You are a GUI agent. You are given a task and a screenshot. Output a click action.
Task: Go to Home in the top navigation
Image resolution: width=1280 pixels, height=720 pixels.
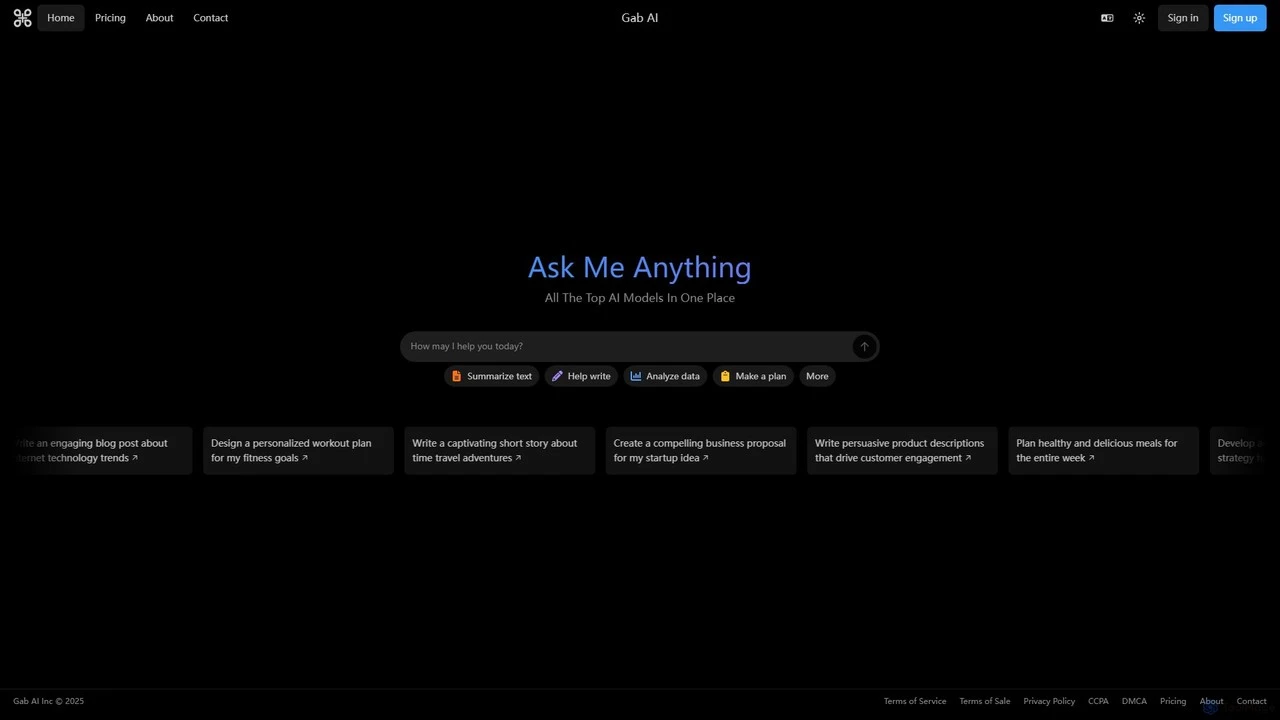(61, 18)
